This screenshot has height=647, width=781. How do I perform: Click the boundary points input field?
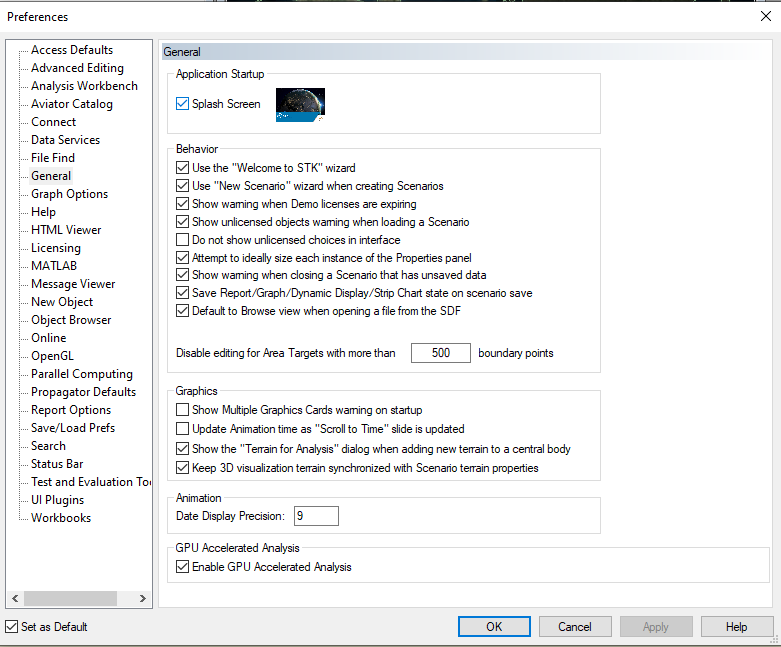(x=440, y=354)
